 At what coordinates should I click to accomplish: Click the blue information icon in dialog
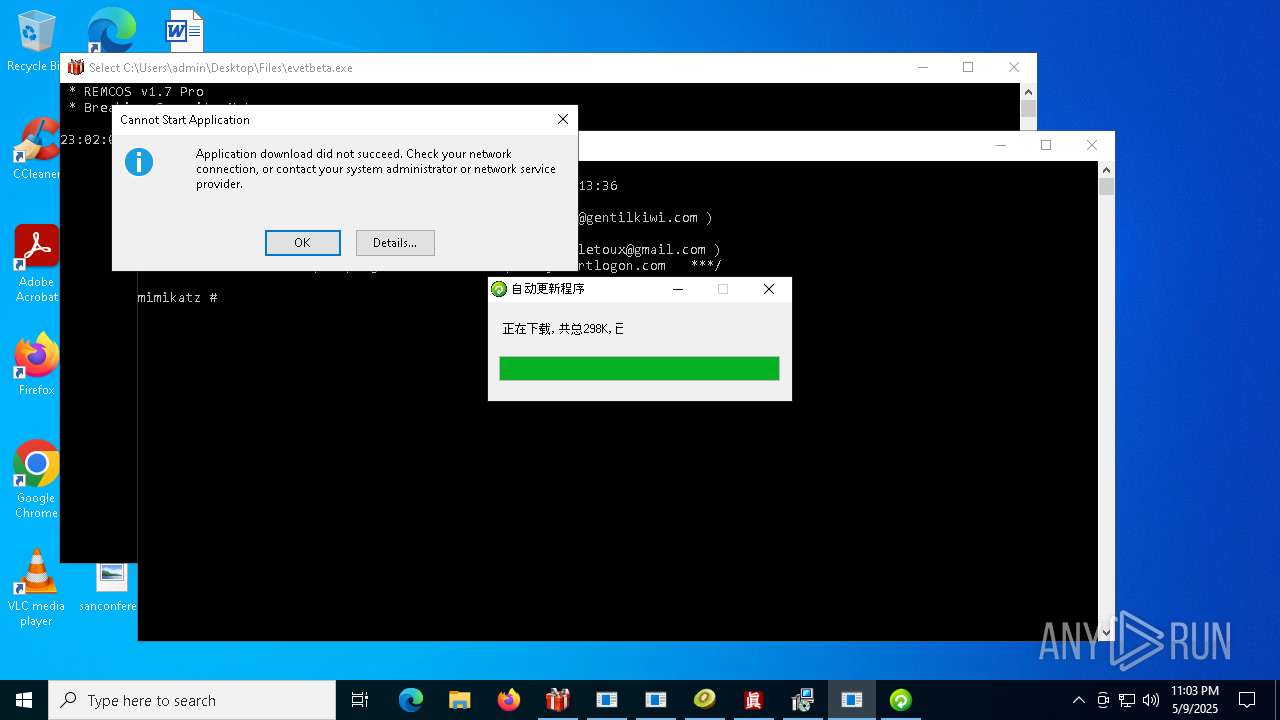(x=139, y=161)
